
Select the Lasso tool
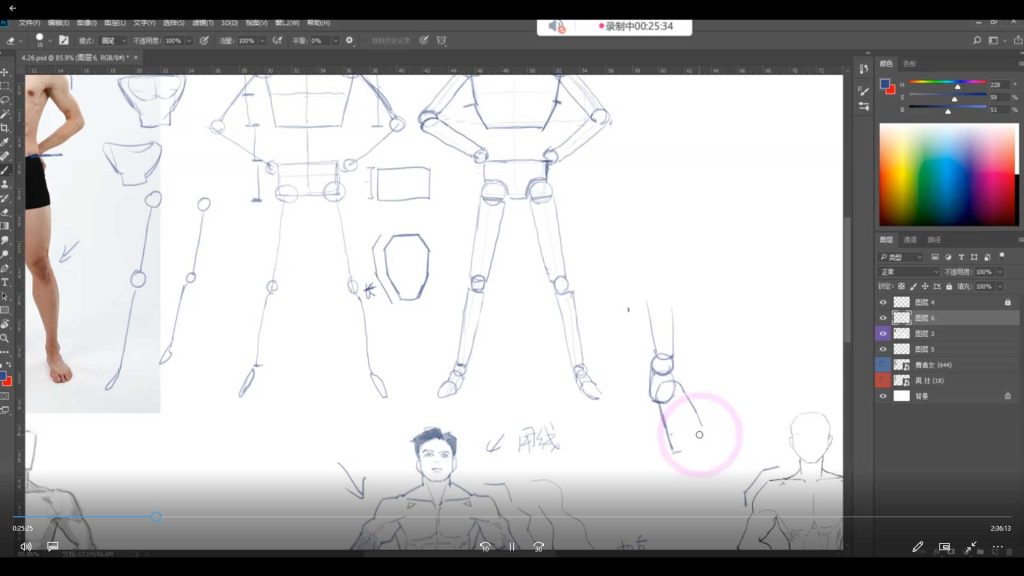(x=5, y=101)
